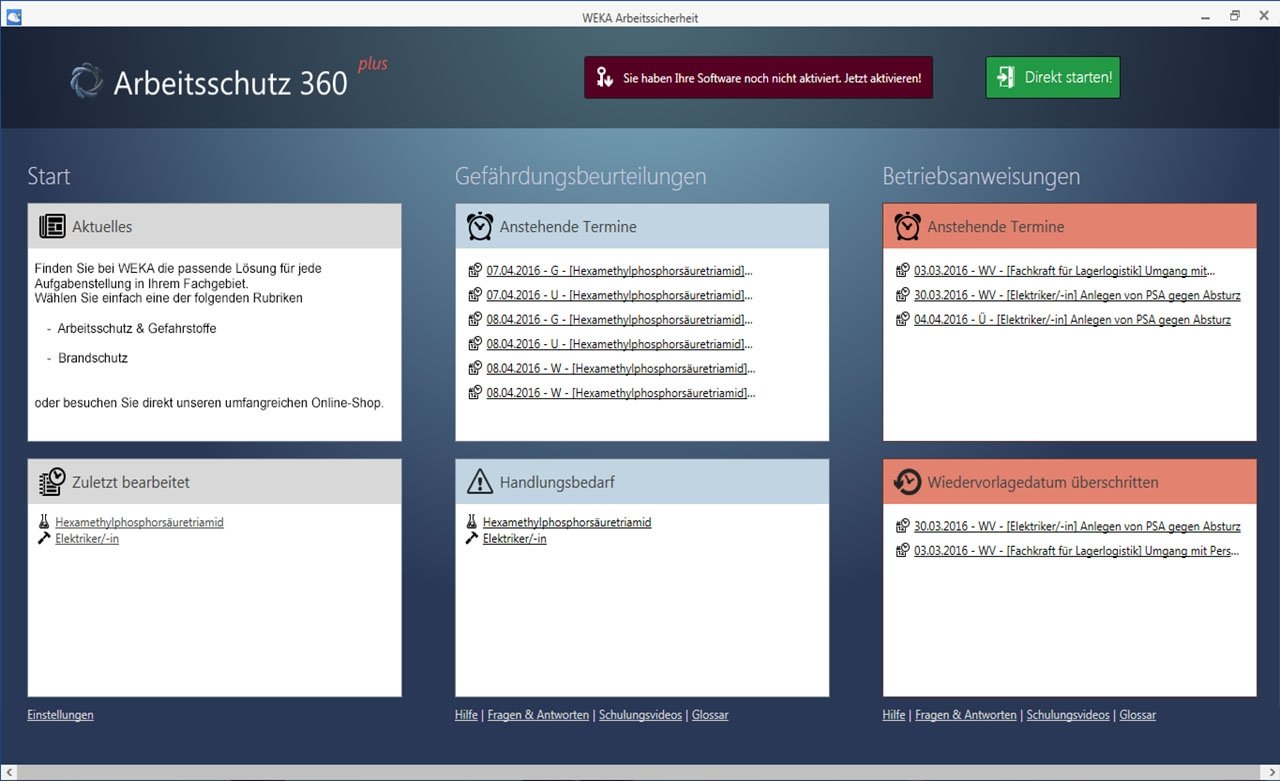
Task: Click the WEKA app icon in title bar
Action: pyautogui.click(x=13, y=16)
